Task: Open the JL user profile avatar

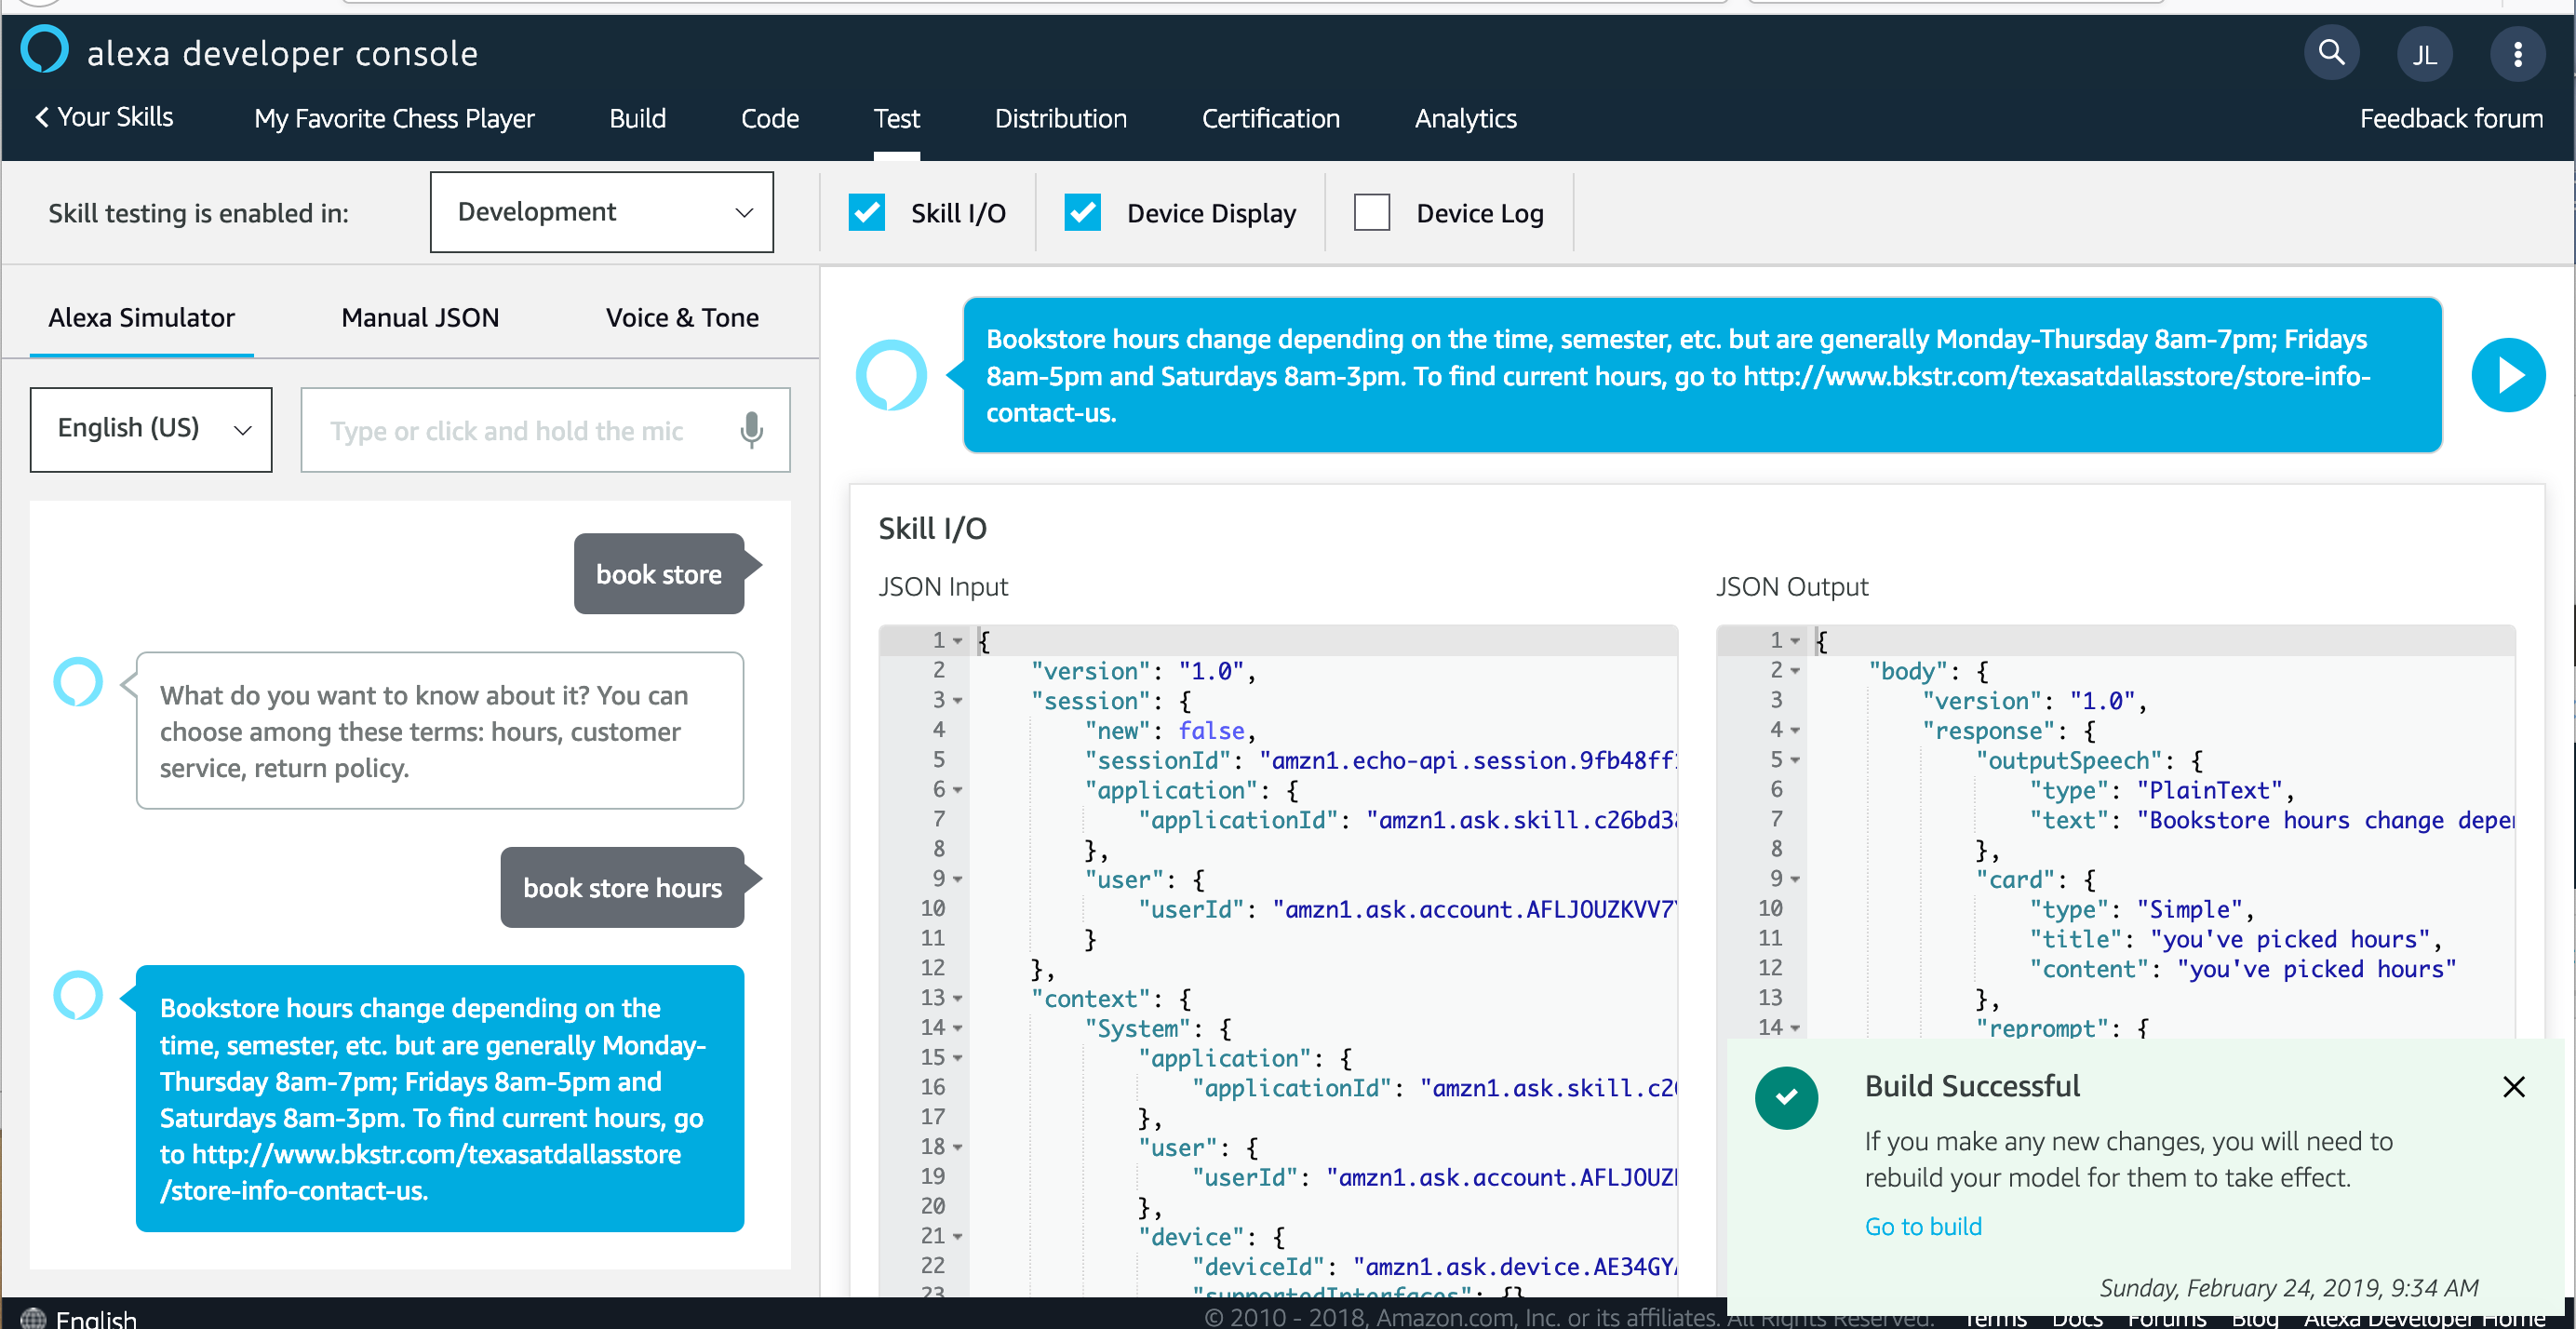Action: tap(2424, 54)
